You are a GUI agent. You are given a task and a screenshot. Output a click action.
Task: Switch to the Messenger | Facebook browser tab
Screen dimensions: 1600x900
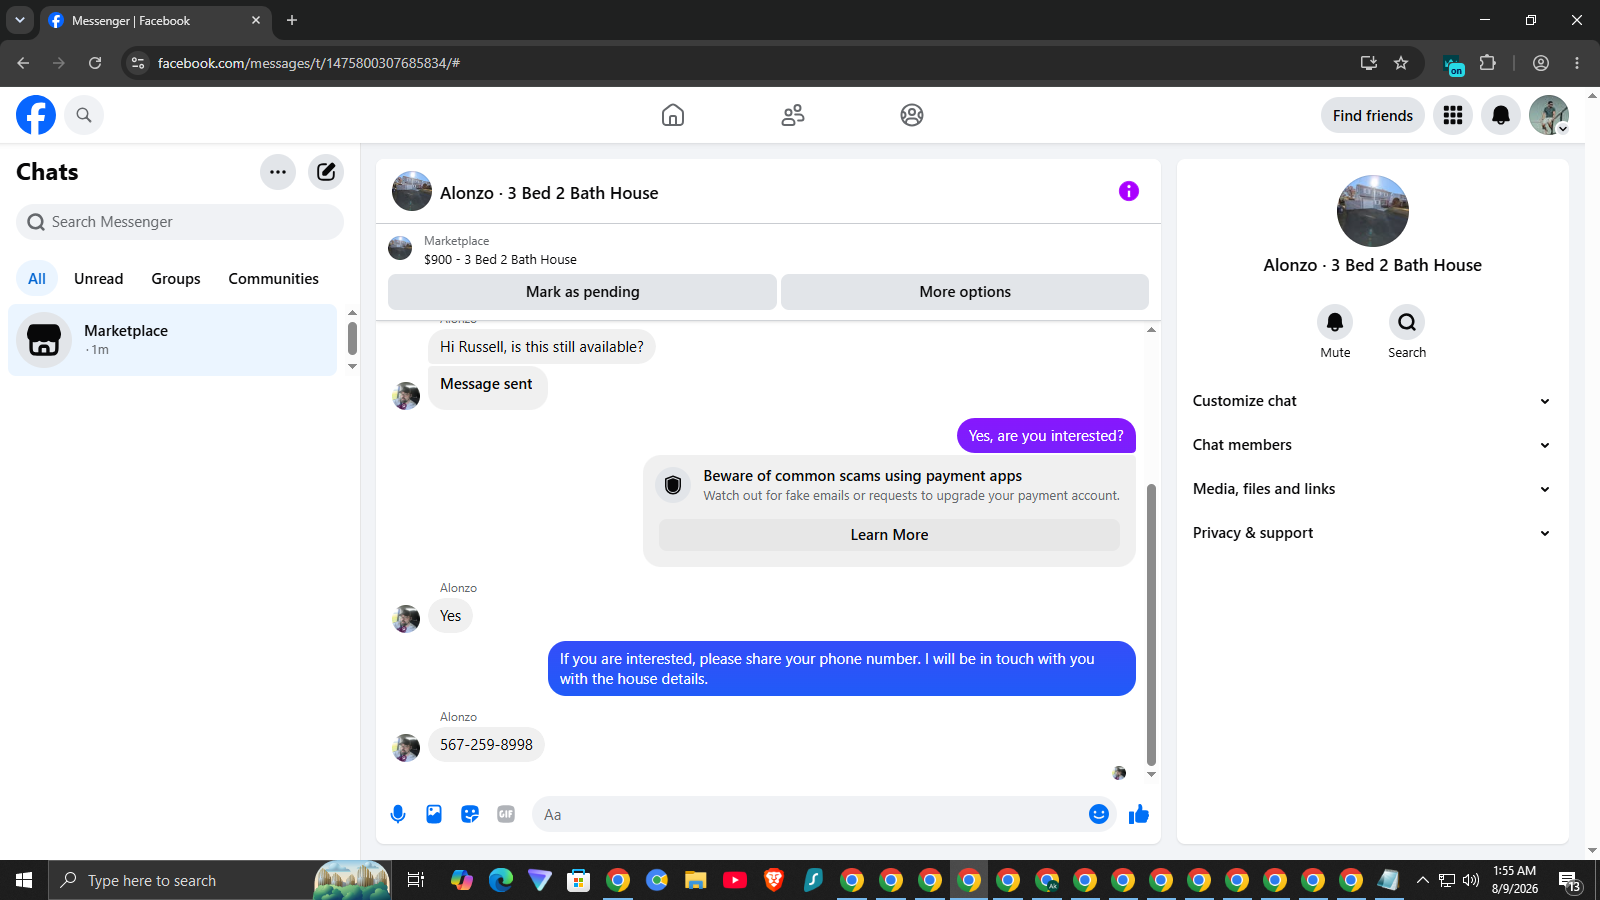155,20
